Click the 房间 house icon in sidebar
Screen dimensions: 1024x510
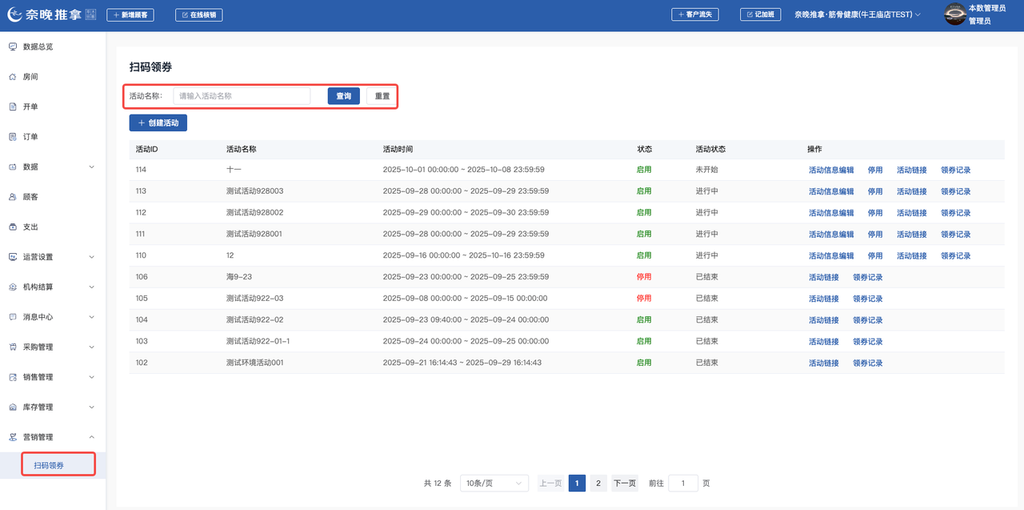[12, 77]
